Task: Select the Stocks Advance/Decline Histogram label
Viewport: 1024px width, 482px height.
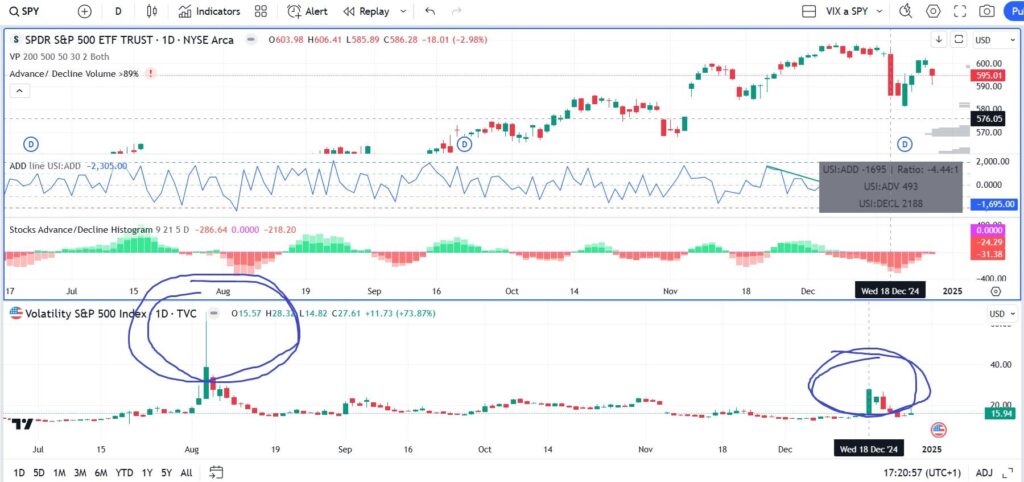Action: pyautogui.click(x=81, y=229)
